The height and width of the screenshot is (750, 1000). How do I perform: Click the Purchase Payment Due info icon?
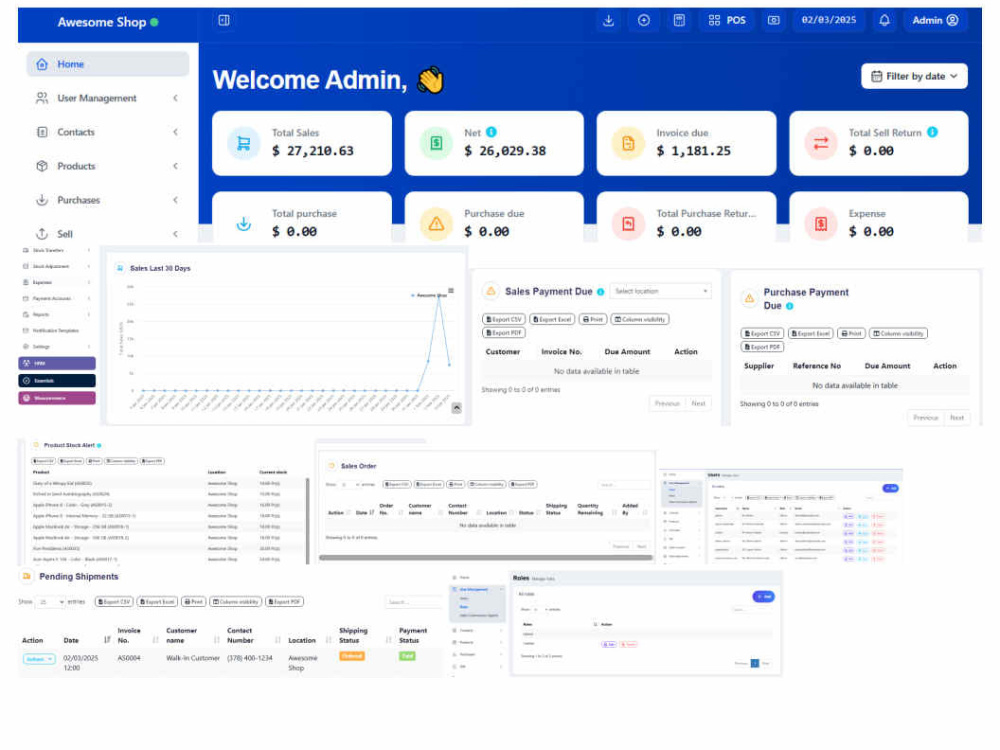point(790,306)
